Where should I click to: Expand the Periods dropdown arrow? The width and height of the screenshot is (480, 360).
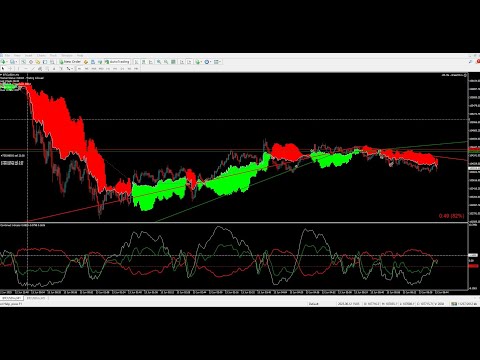[211, 62]
